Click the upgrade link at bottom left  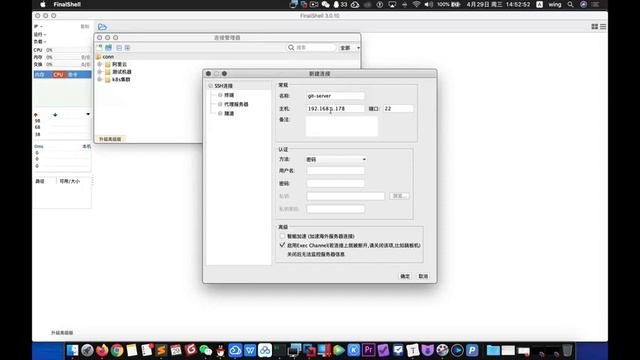(62, 333)
